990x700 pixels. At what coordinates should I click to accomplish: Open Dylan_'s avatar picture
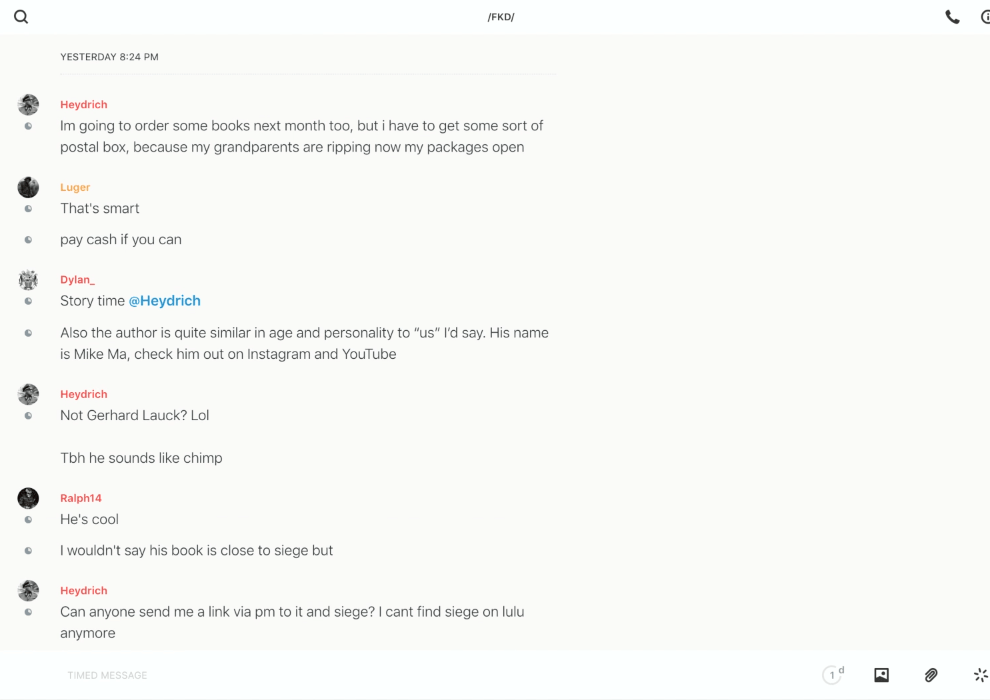(28, 280)
